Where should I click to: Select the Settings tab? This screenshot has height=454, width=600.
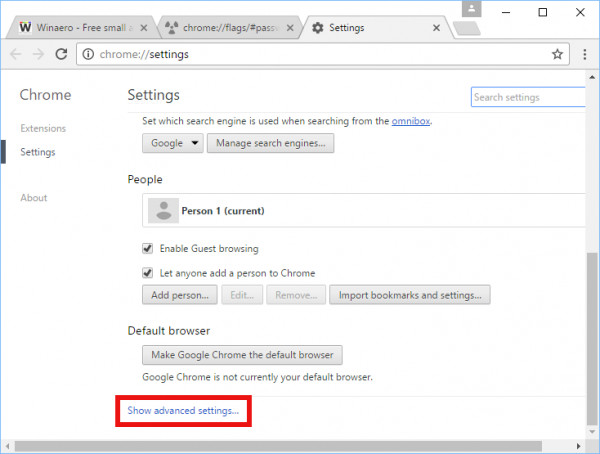click(377, 28)
